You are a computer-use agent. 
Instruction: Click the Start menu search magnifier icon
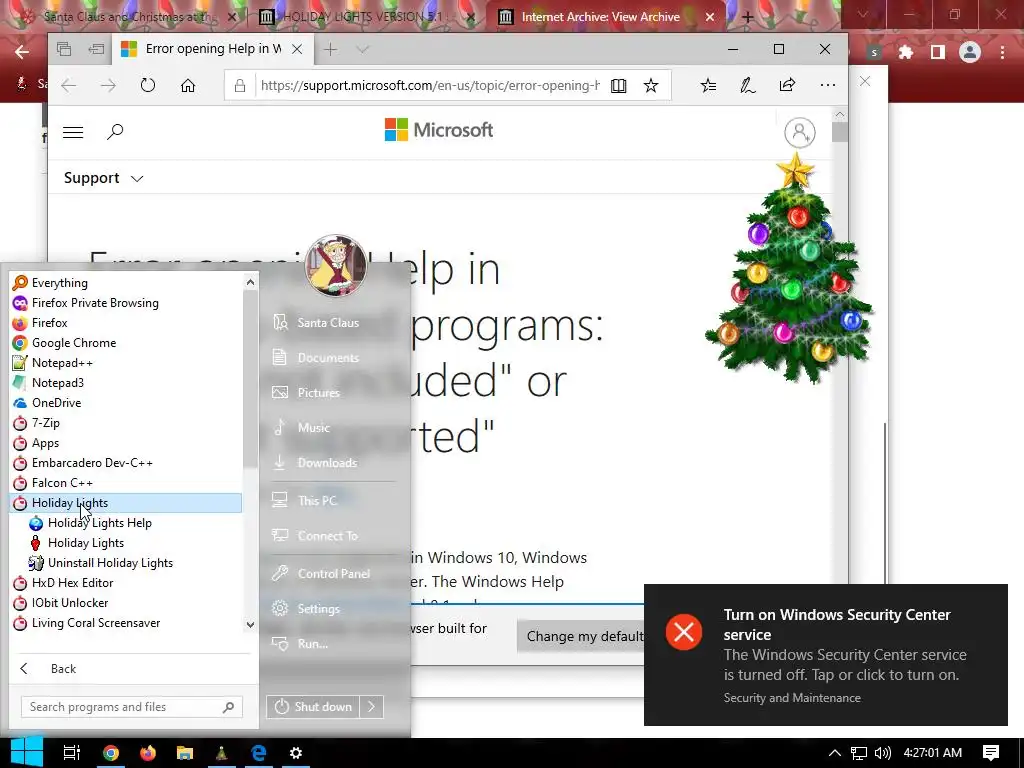point(229,707)
